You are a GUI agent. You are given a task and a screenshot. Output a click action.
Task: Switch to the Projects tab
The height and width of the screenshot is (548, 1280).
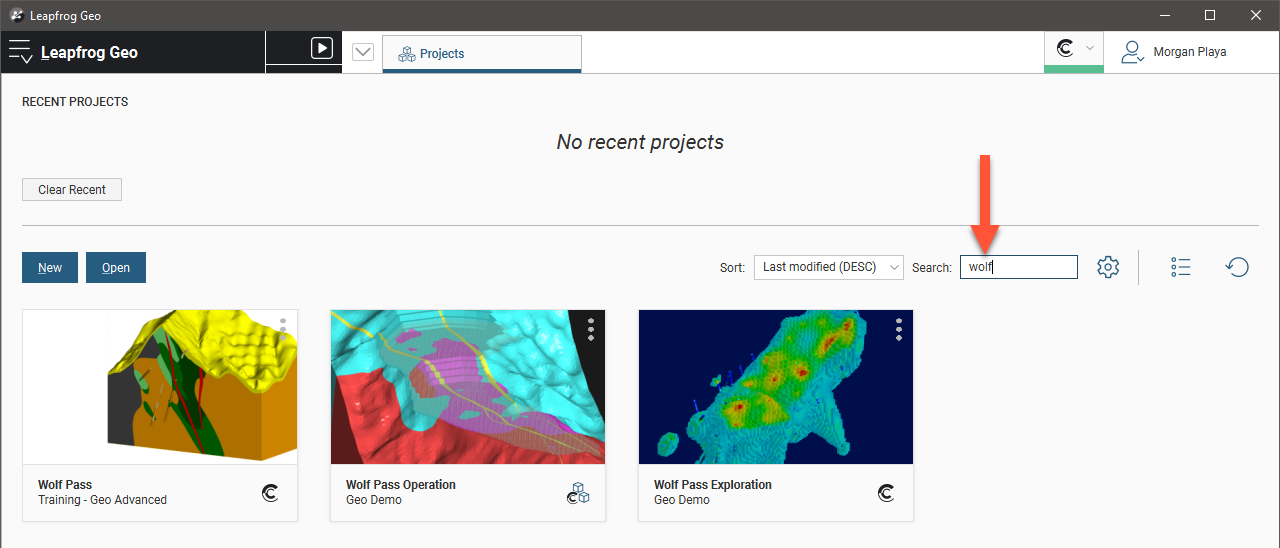pyautogui.click(x=481, y=54)
